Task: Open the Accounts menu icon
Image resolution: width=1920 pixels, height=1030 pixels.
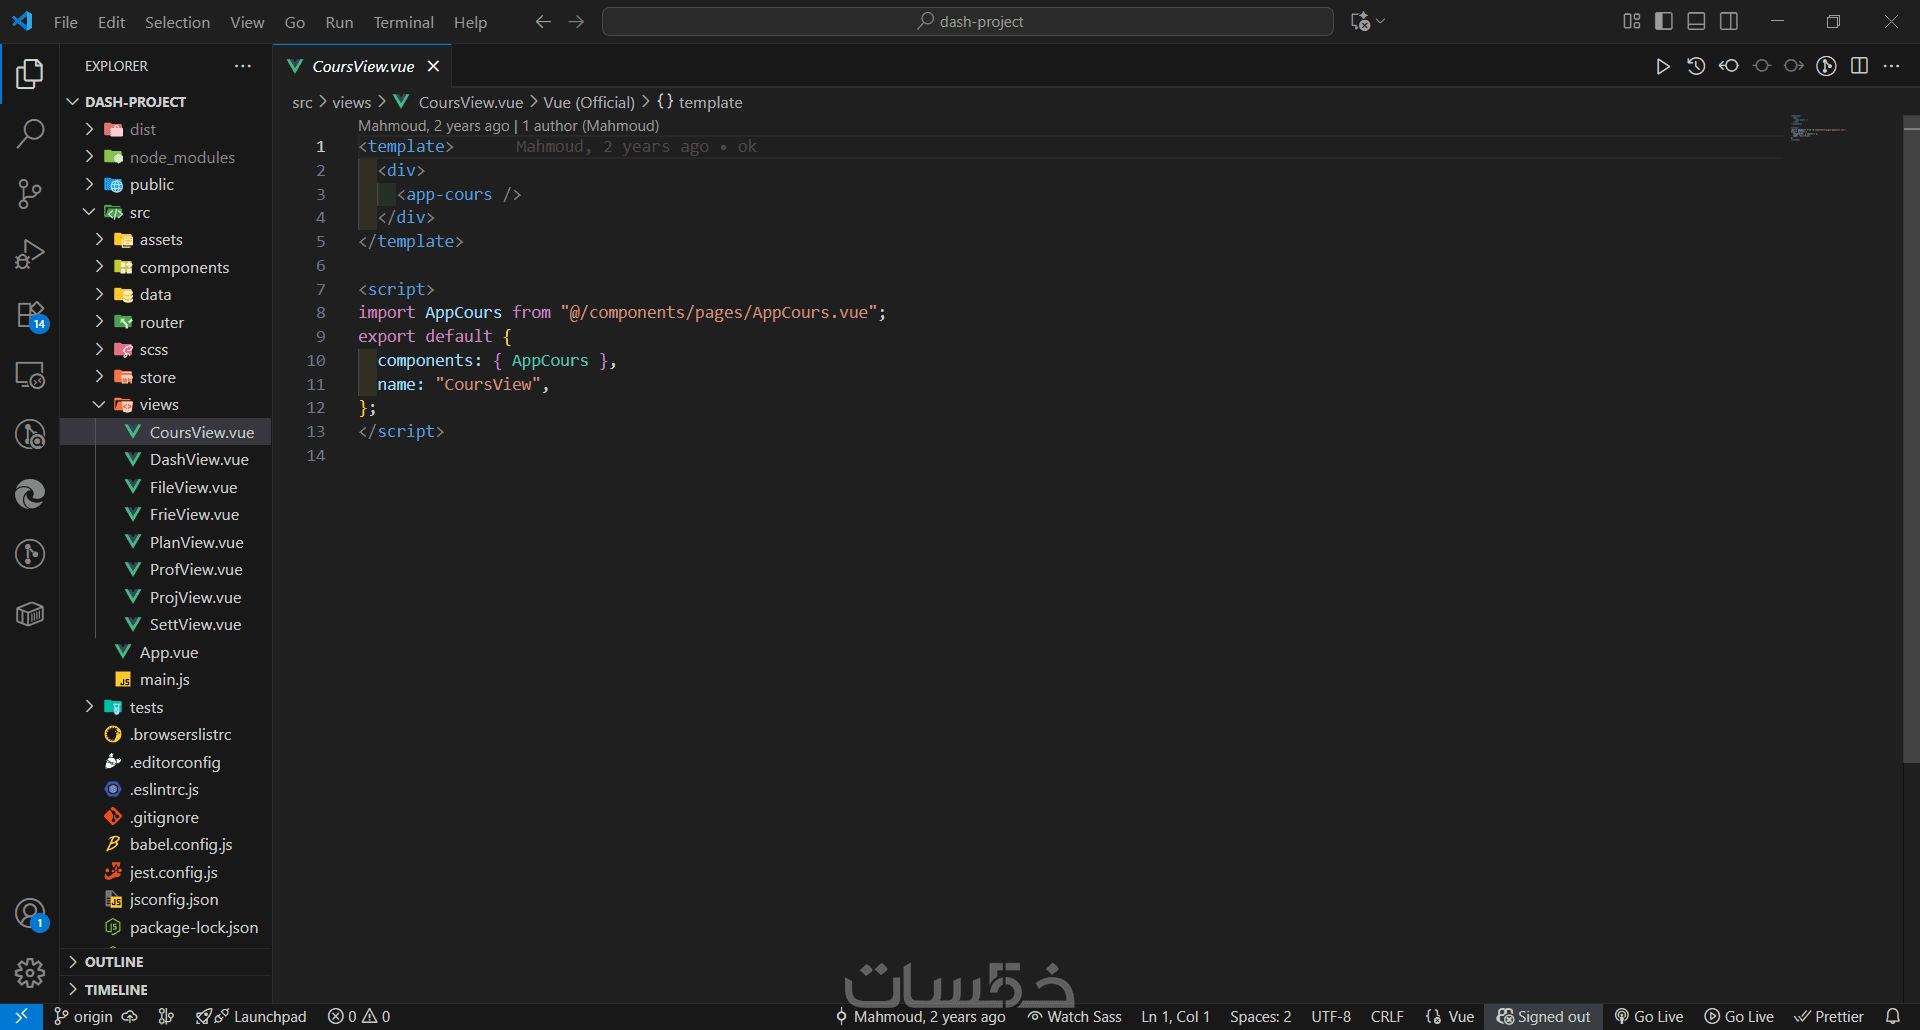Action: (x=30, y=913)
